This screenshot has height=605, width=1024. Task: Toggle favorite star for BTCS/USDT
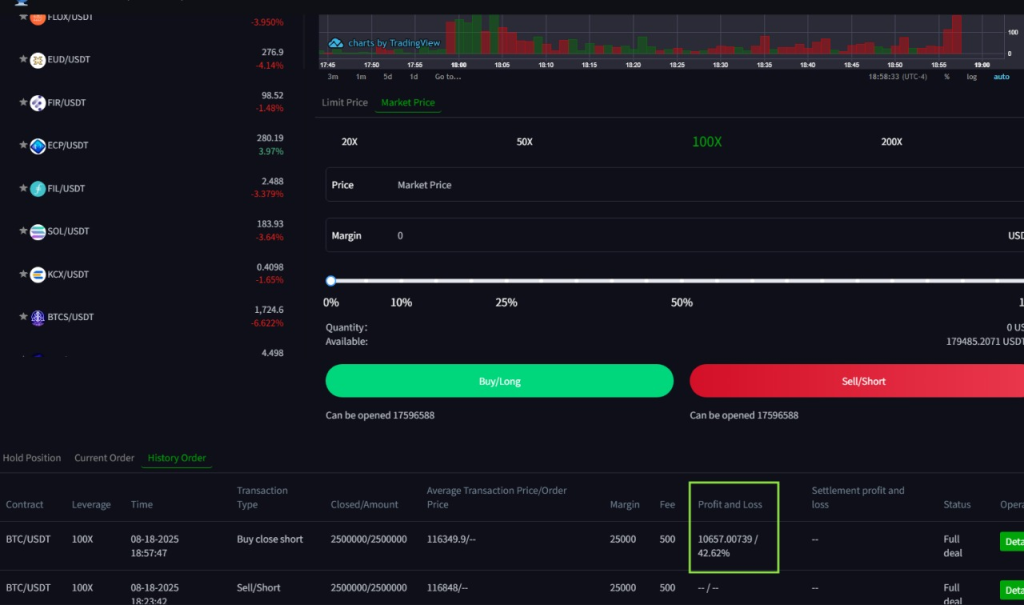coord(23,317)
